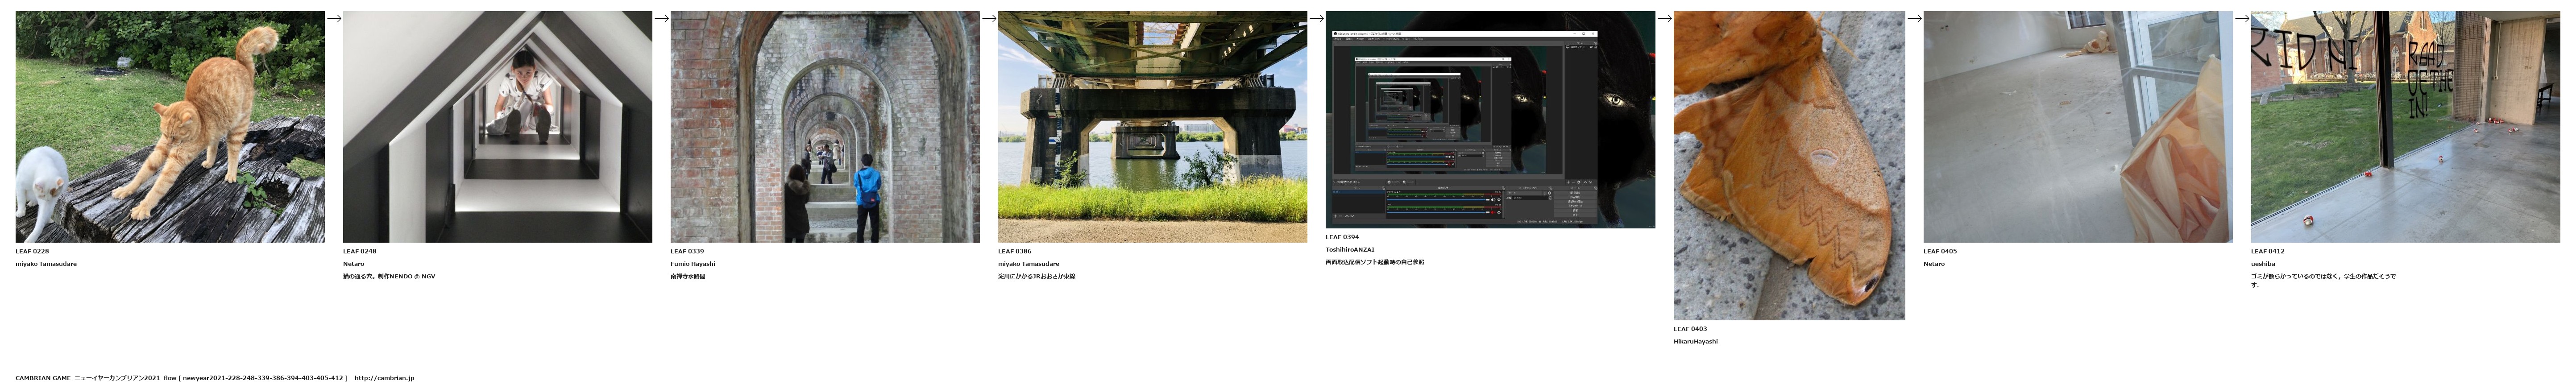2576x389 pixels.
Task: Click caption '画面取込配信ソフト起動時の自己参照'
Action: click(1375, 262)
